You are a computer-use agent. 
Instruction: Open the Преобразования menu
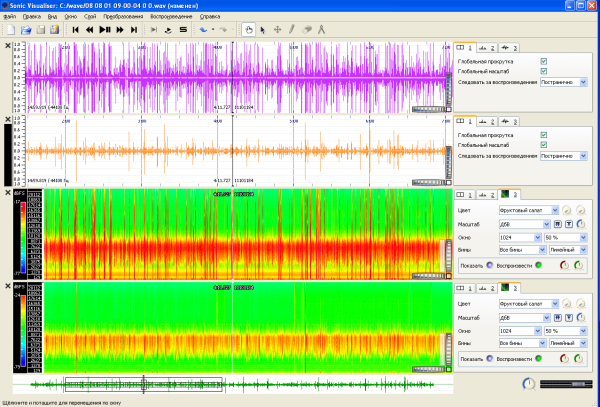[123, 16]
